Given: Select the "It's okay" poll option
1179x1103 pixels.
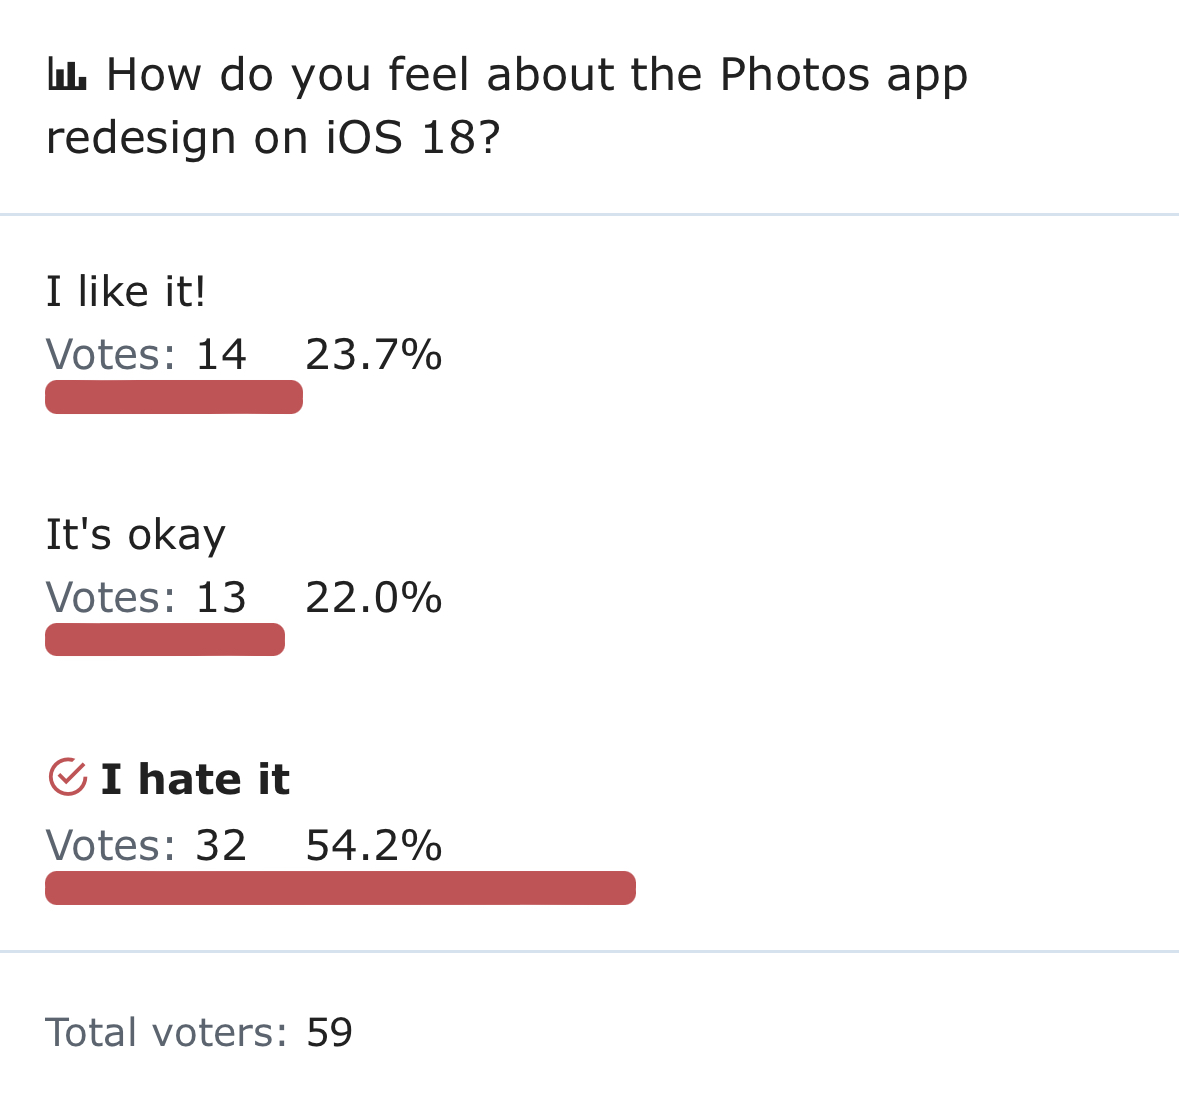Looking at the screenshot, I should click(x=135, y=535).
